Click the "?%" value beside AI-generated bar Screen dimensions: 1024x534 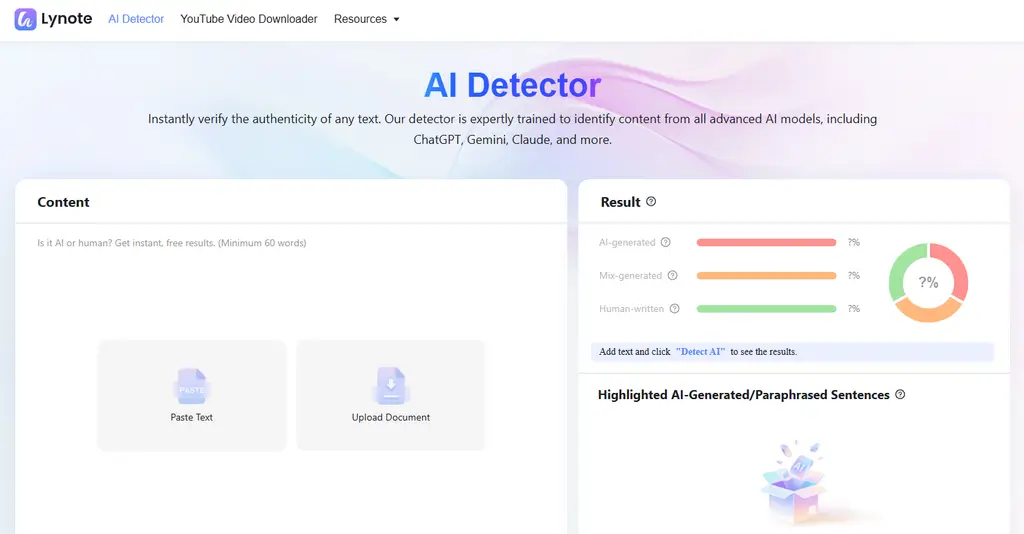pos(854,242)
